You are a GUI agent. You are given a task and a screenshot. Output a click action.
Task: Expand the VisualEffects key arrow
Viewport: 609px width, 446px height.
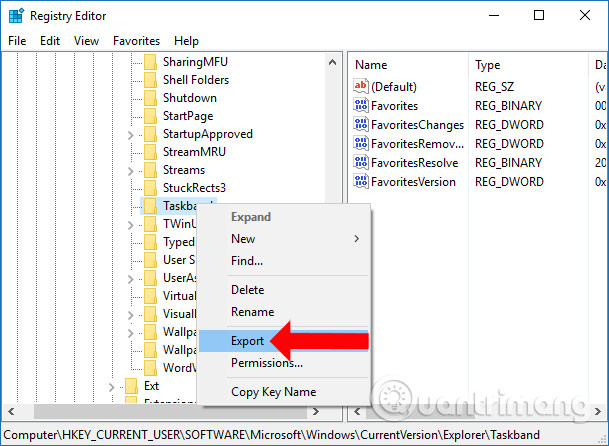tap(130, 315)
